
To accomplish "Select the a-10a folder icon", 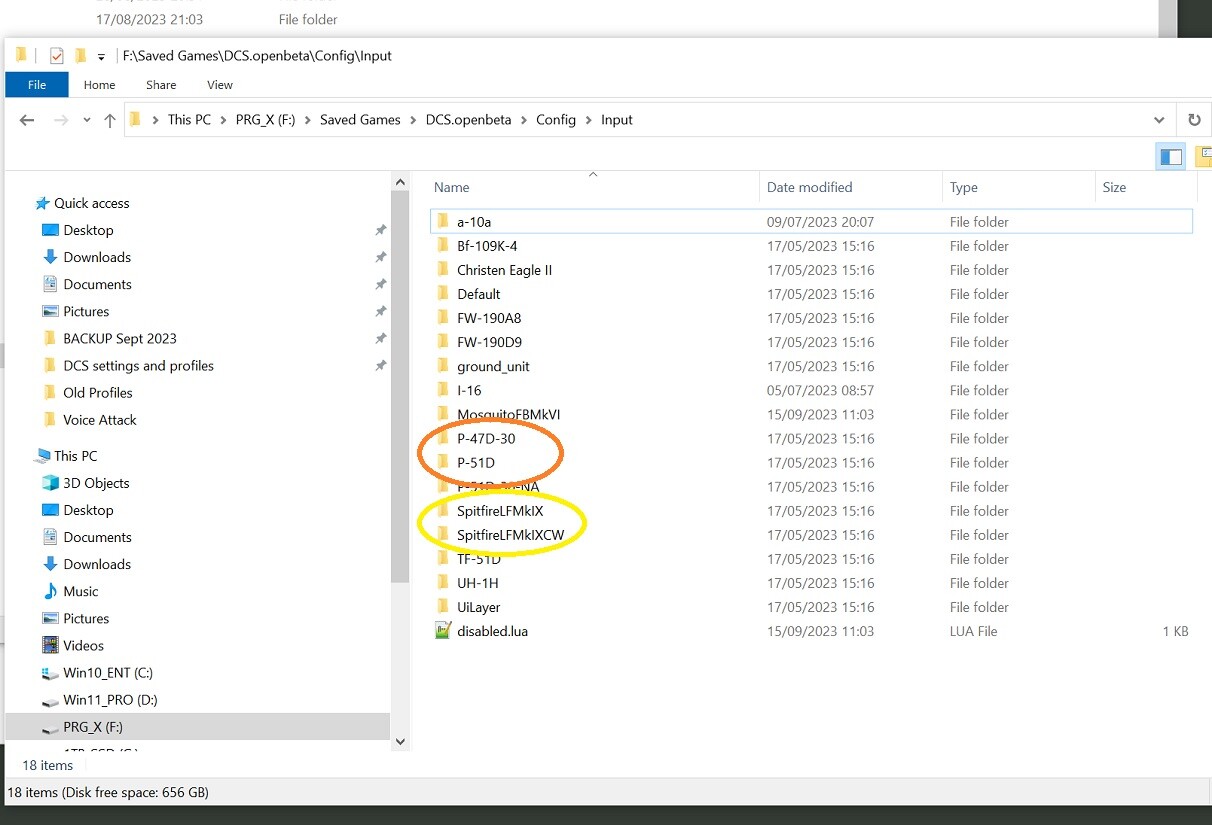I will [x=443, y=221].
